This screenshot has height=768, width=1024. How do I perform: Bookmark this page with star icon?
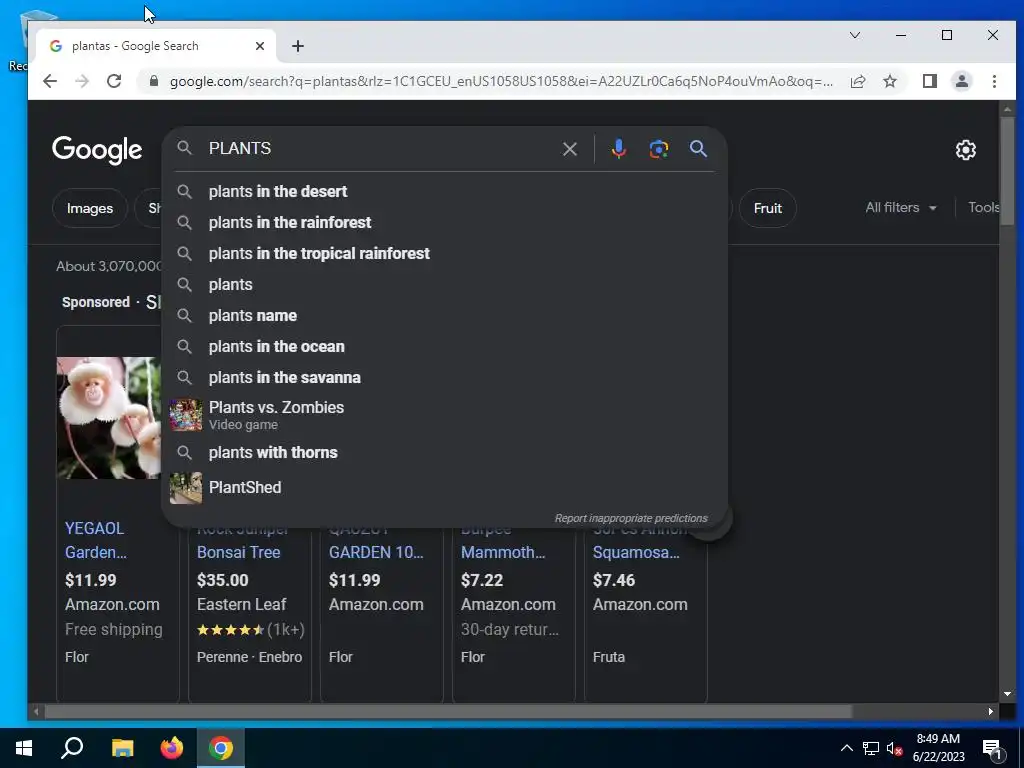point(889,81)
